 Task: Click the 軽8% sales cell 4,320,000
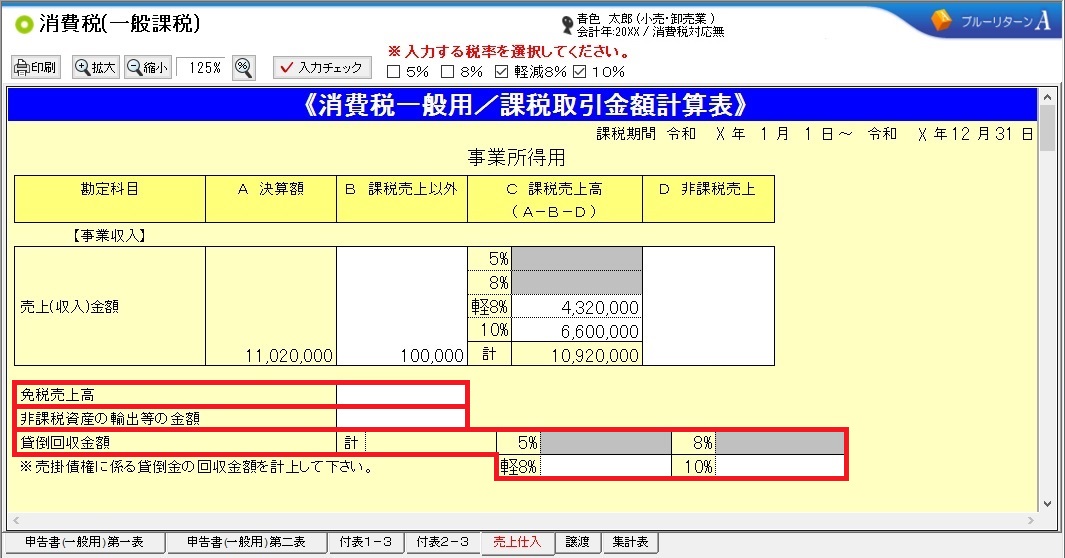(577, 307)
